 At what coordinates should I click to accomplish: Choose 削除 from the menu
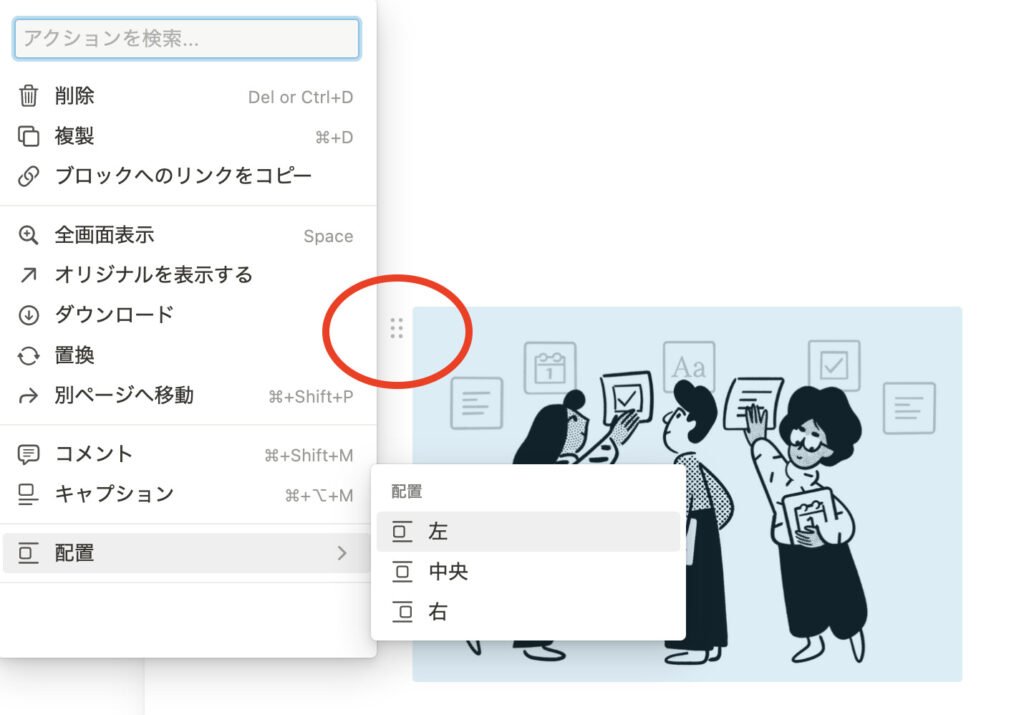tap(187, 96)
